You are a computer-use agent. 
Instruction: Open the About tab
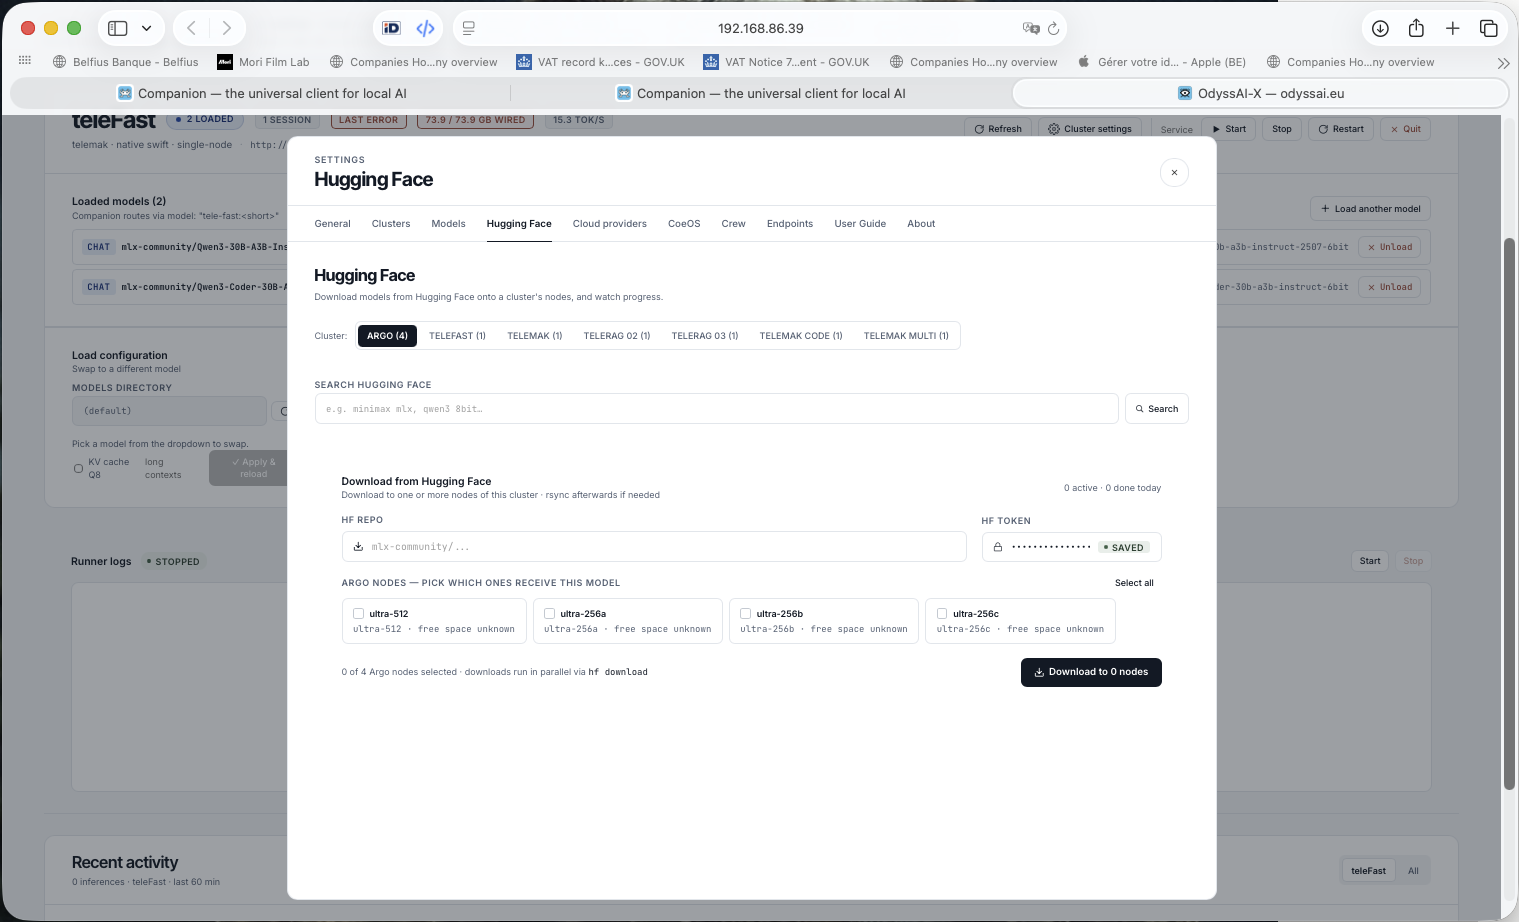click(921, 224)
